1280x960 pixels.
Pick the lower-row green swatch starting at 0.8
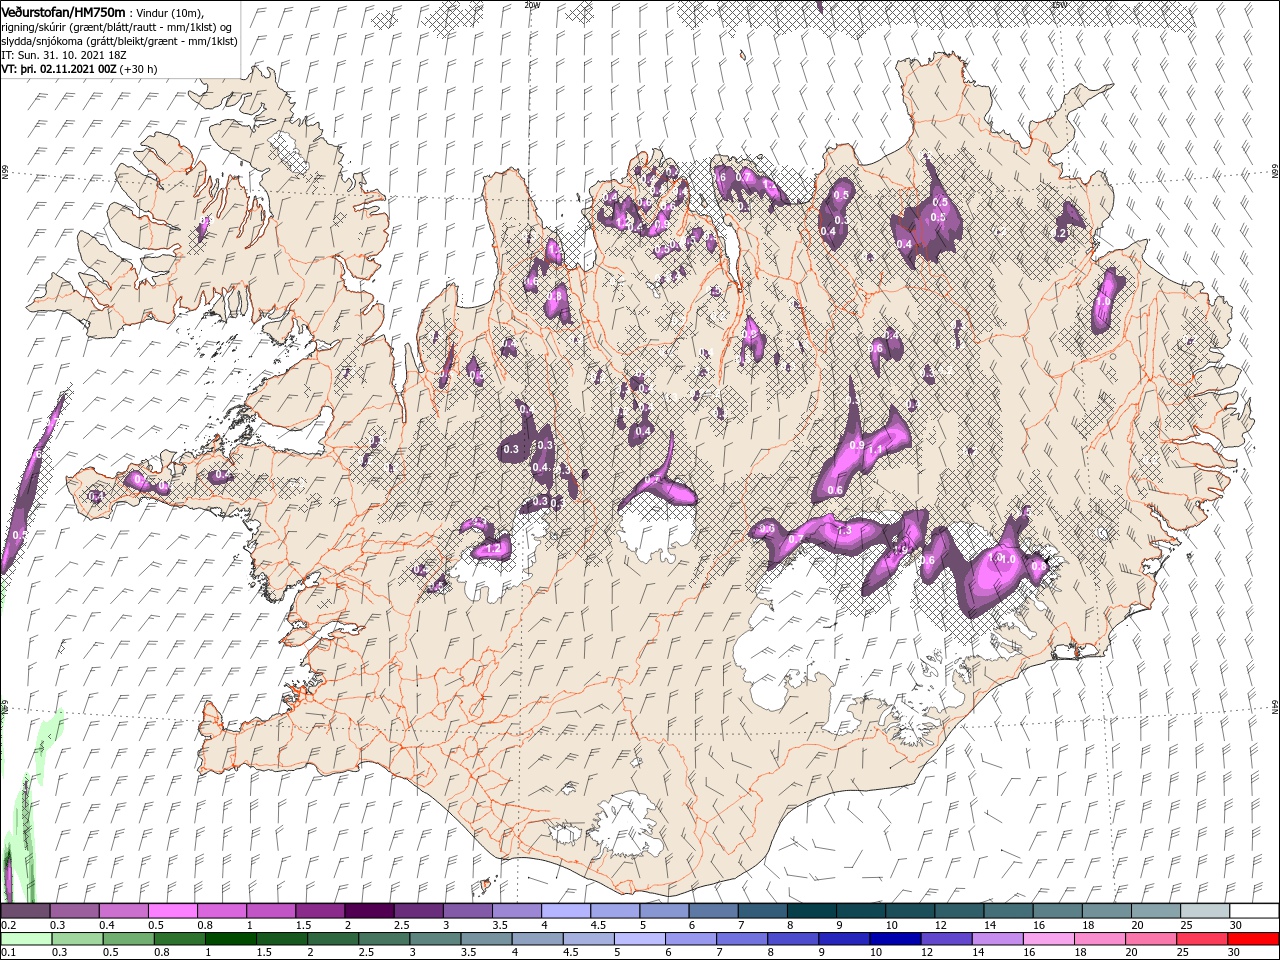pos(179,939)
